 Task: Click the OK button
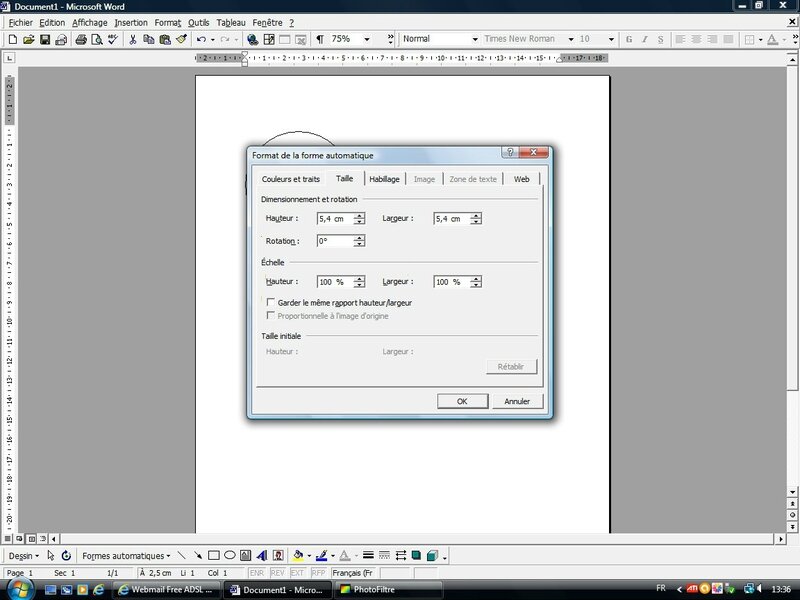tap(462, 401)
